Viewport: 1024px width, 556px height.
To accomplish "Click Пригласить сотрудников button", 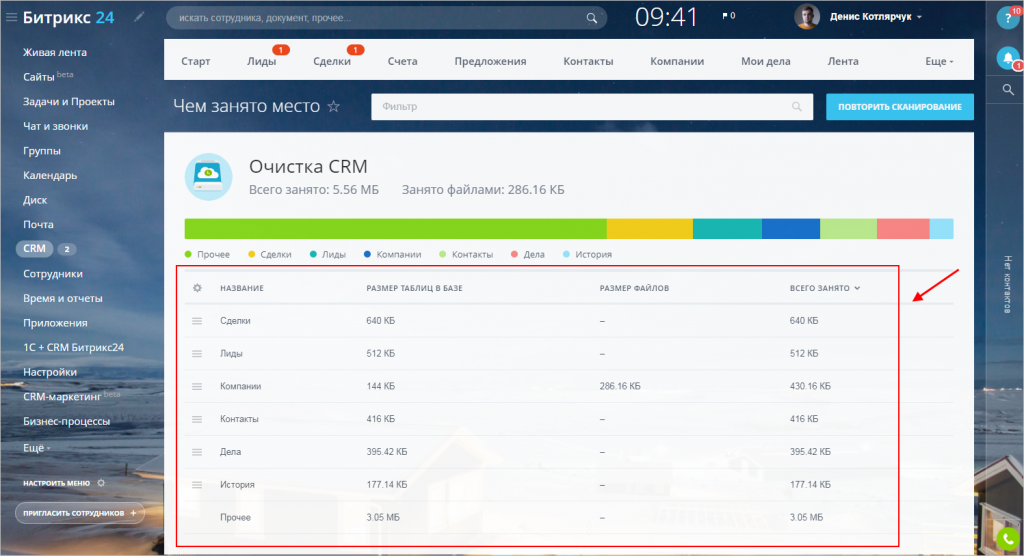I will coord(80,513).
